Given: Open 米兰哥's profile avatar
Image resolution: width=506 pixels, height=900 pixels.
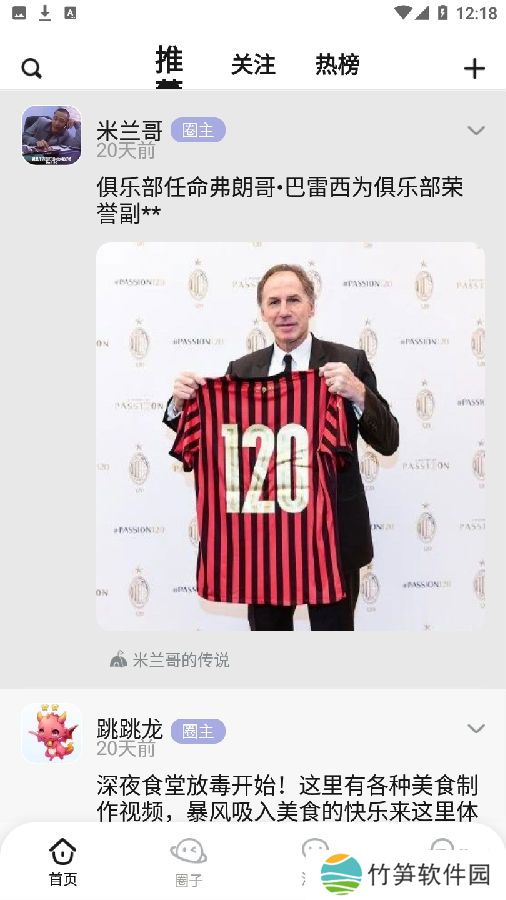Looking at the screenshot, I should [52, 135].
